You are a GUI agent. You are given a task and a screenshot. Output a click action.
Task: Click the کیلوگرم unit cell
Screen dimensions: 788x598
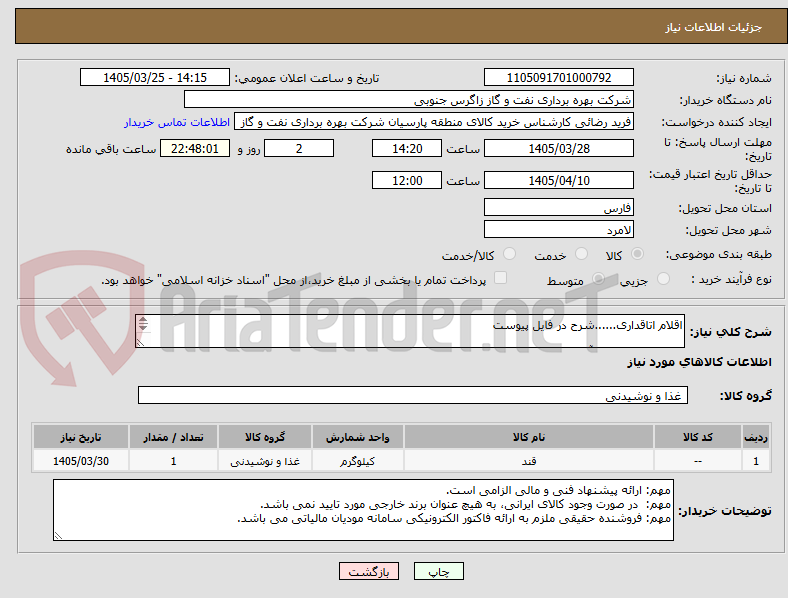click(357, 461)
